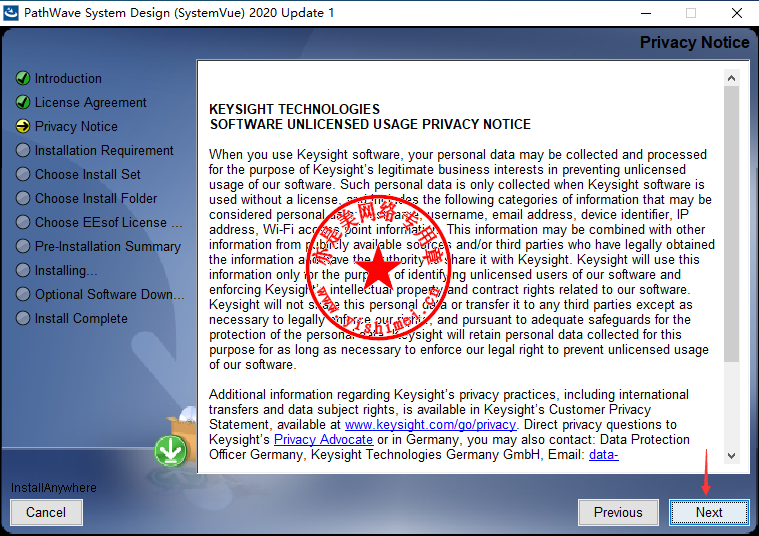The width and height of the screenshot is (759, 536).
Task: Select the Installing... step label
Action: coord(66,271)
